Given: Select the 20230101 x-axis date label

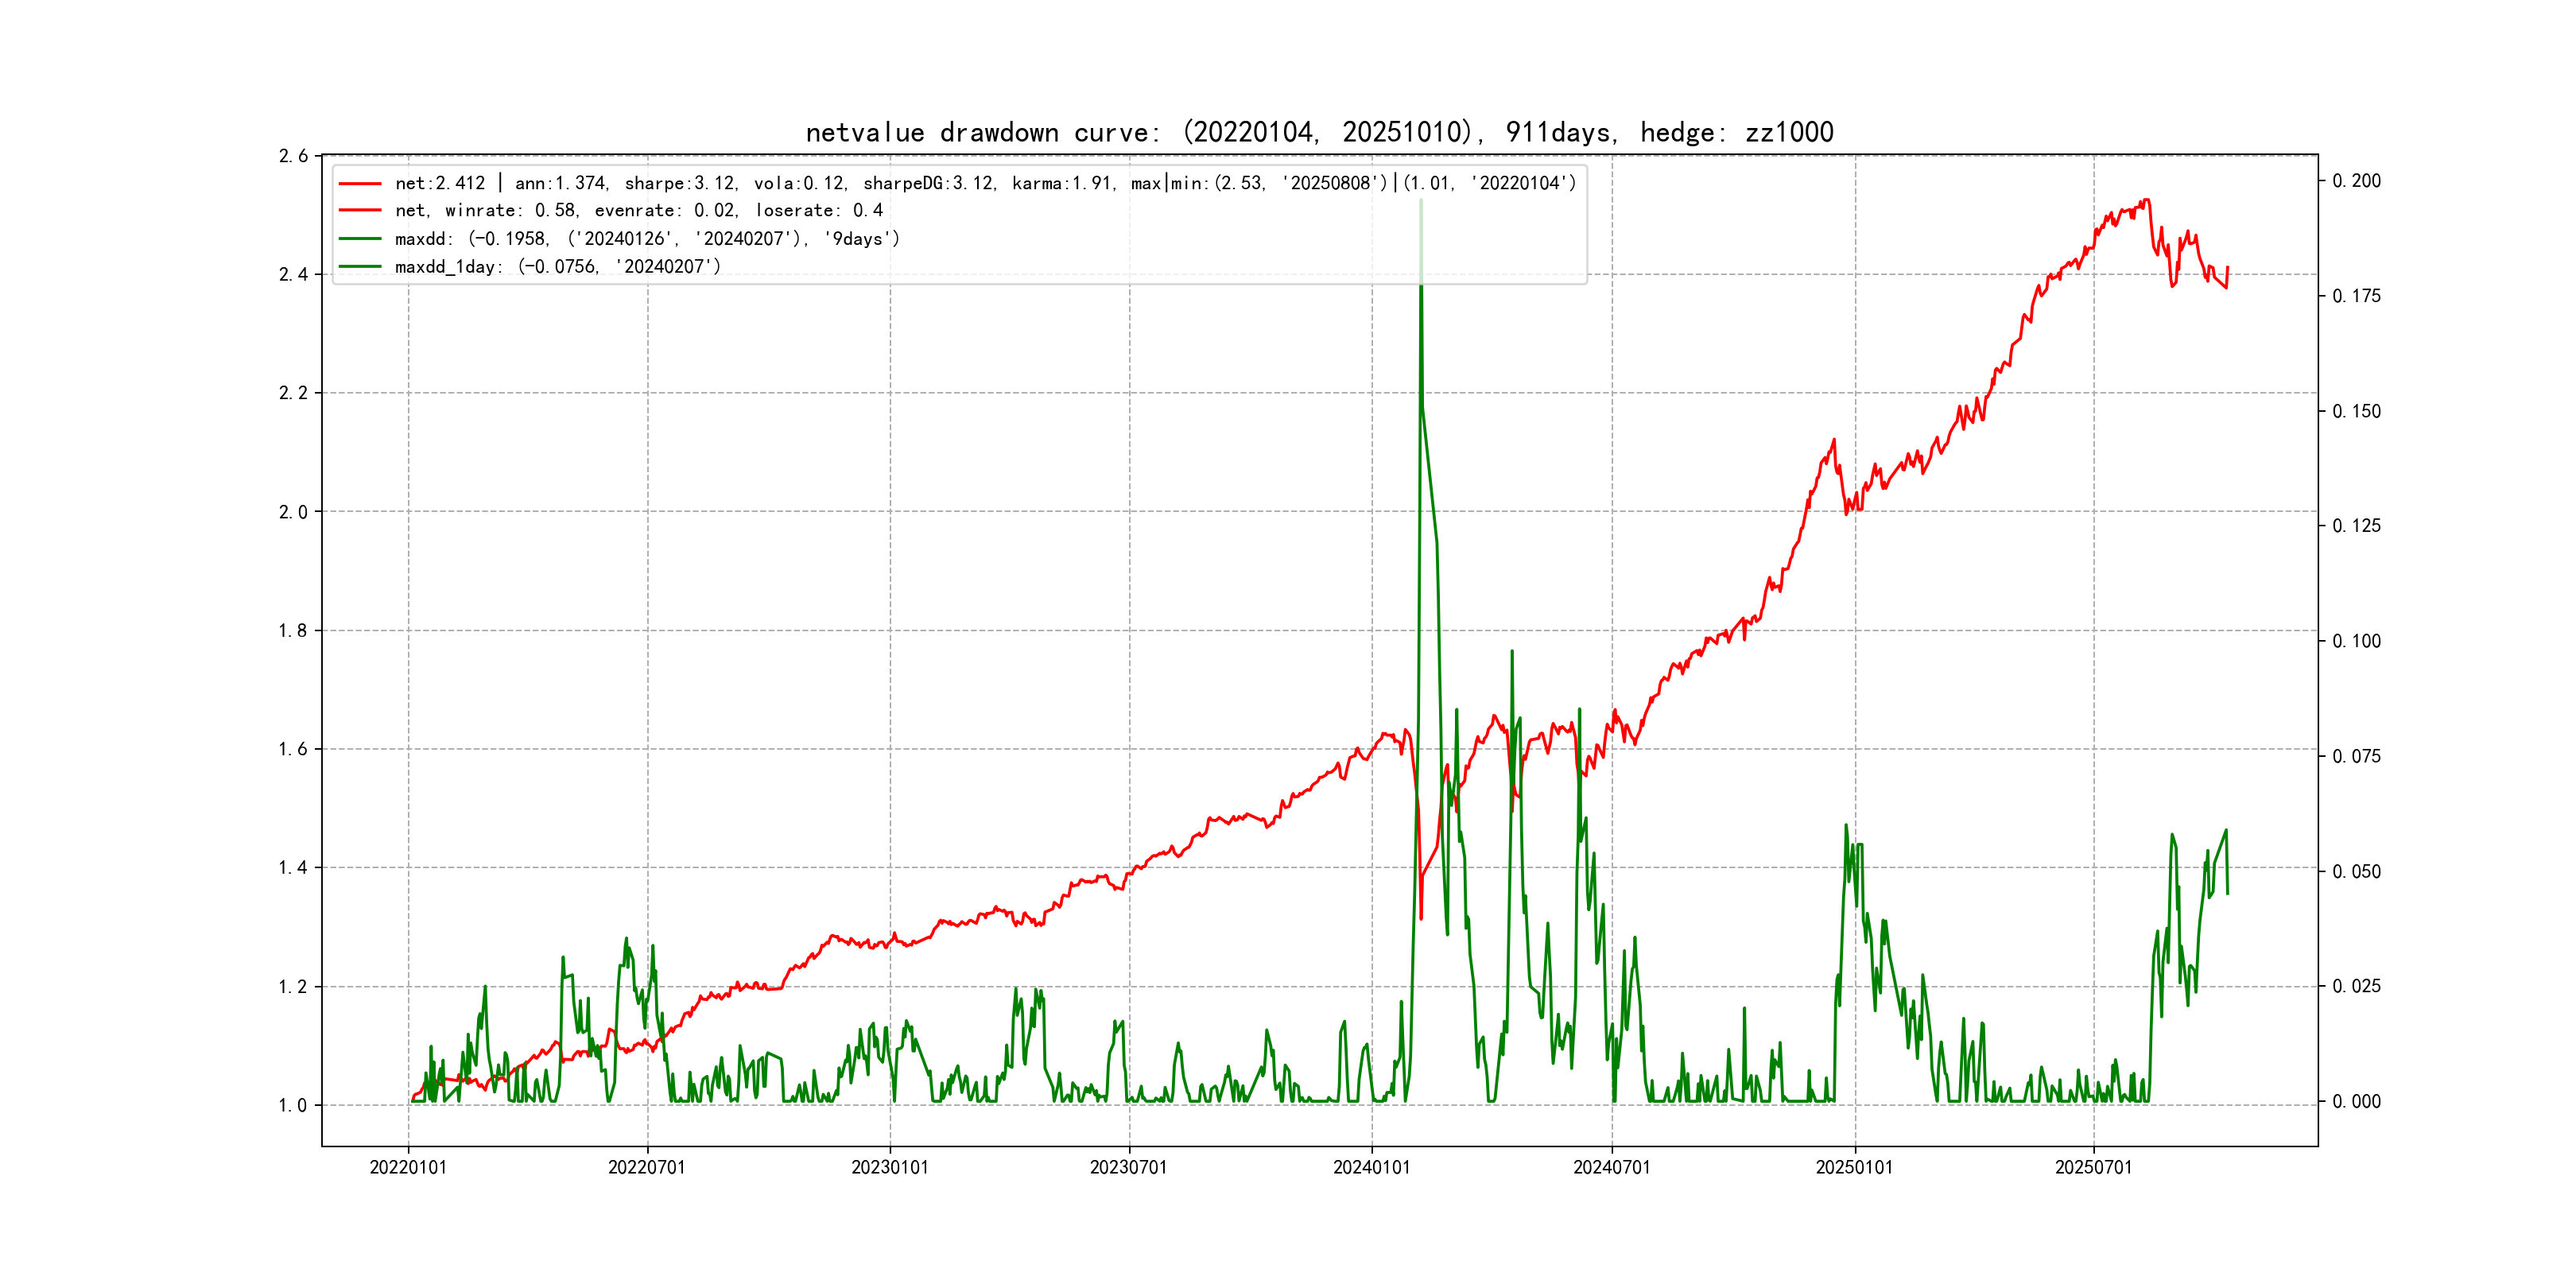Looking at the screenshot, I should tap(890, 1167).
